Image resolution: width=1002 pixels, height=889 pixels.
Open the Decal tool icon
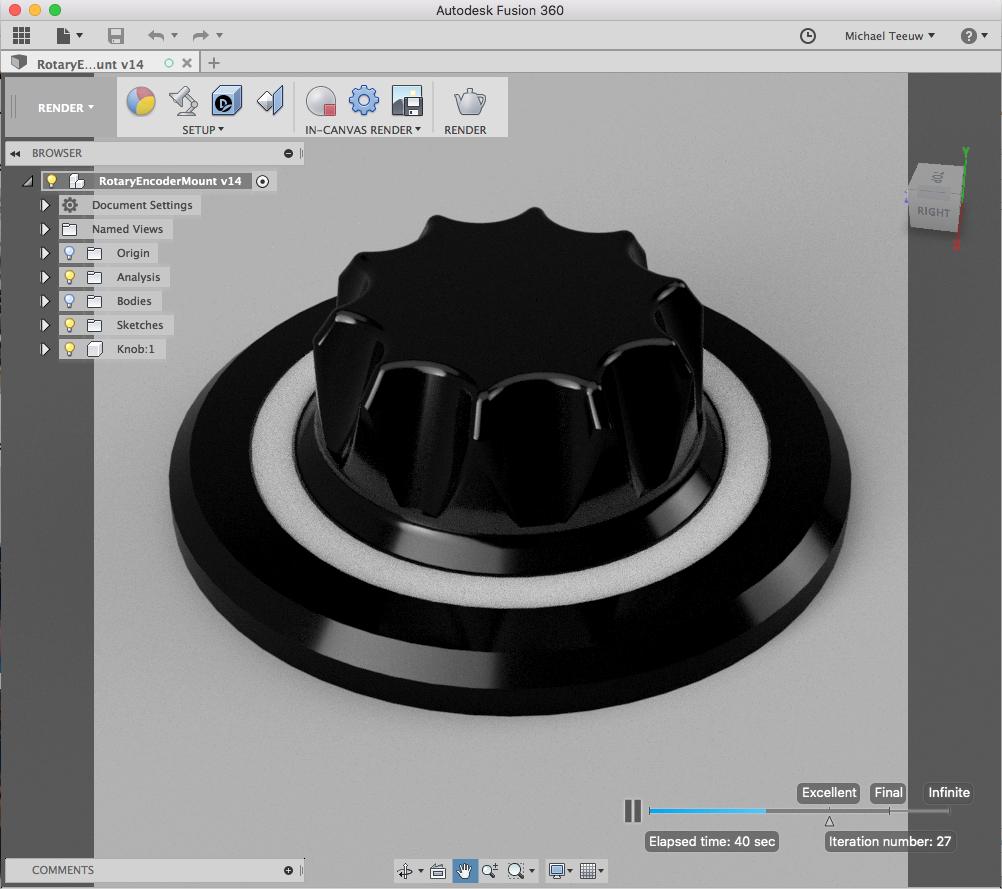coord(226,101)
